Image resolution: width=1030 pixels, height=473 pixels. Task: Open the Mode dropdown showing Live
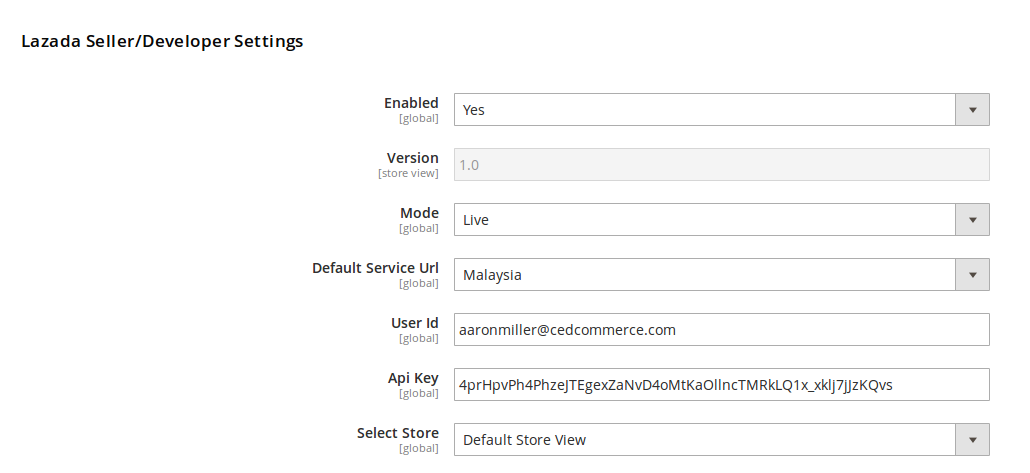click(x=721, y=219)
